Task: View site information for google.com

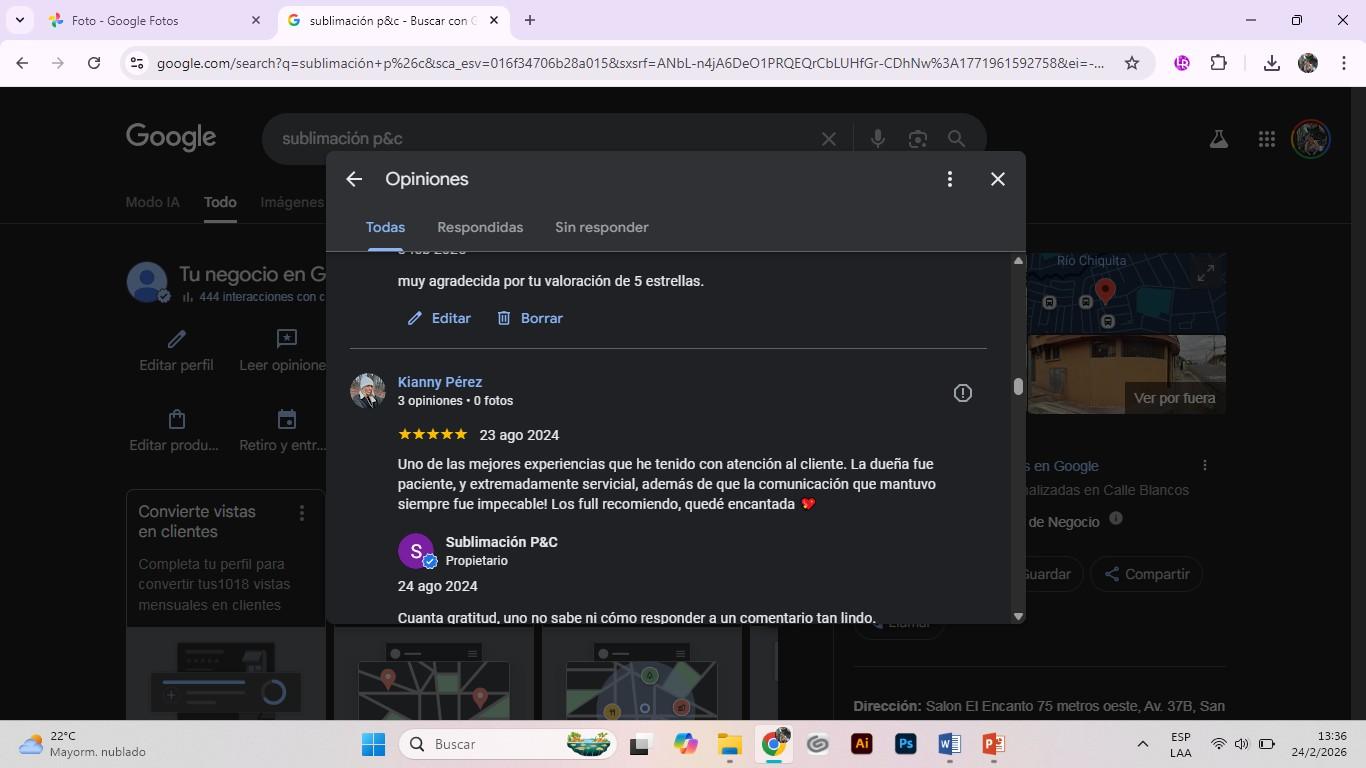Action: pos(137,63)
